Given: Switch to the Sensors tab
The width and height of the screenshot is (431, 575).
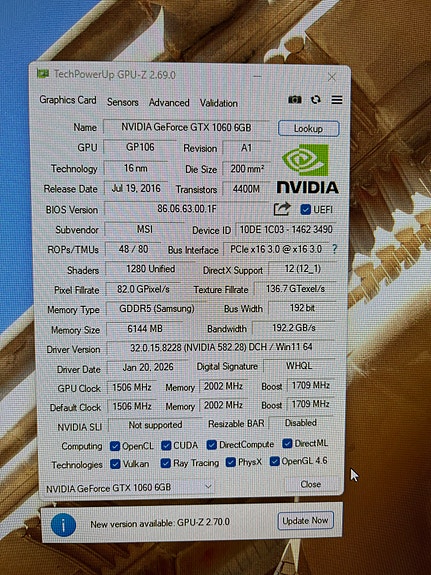Looking at the screenshot, I should pyautogui.click(x=123, y=102).
